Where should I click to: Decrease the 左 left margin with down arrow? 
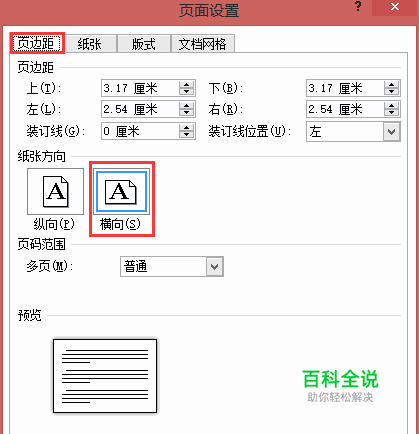point(187,113)
